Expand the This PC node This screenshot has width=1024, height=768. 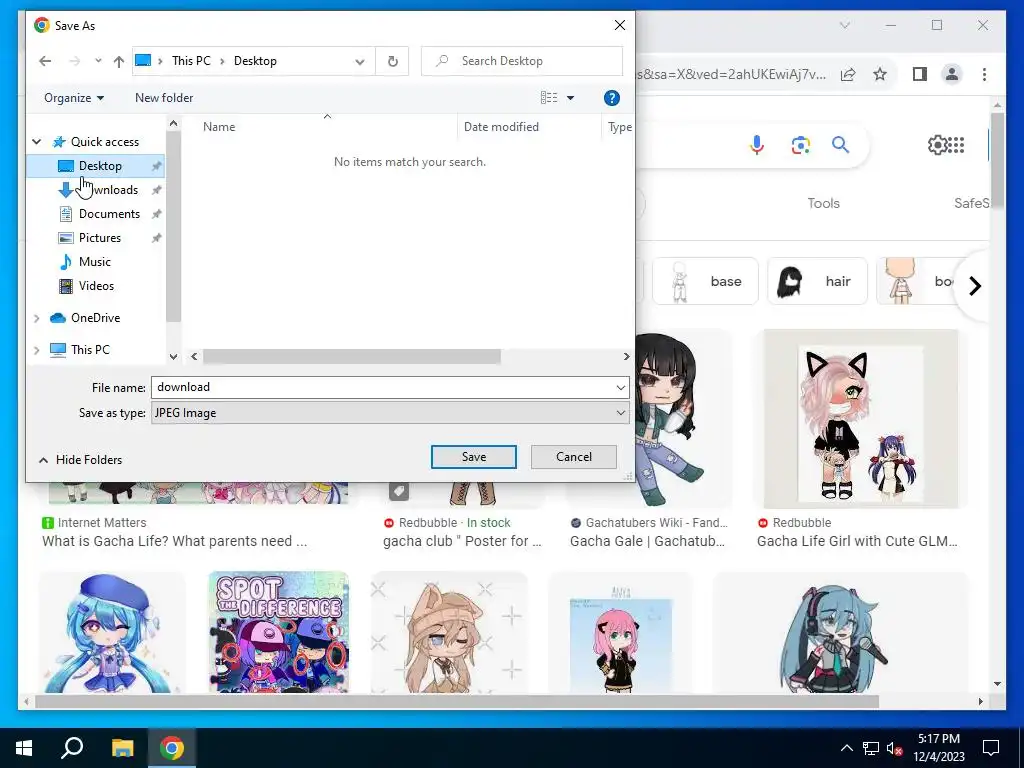coord(37,350)
